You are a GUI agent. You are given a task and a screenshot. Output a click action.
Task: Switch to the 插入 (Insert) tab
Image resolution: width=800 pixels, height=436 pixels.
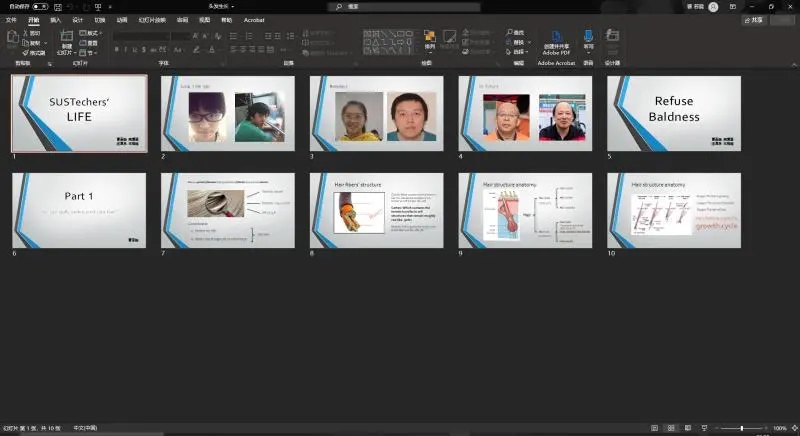click(x=56, y=20)
